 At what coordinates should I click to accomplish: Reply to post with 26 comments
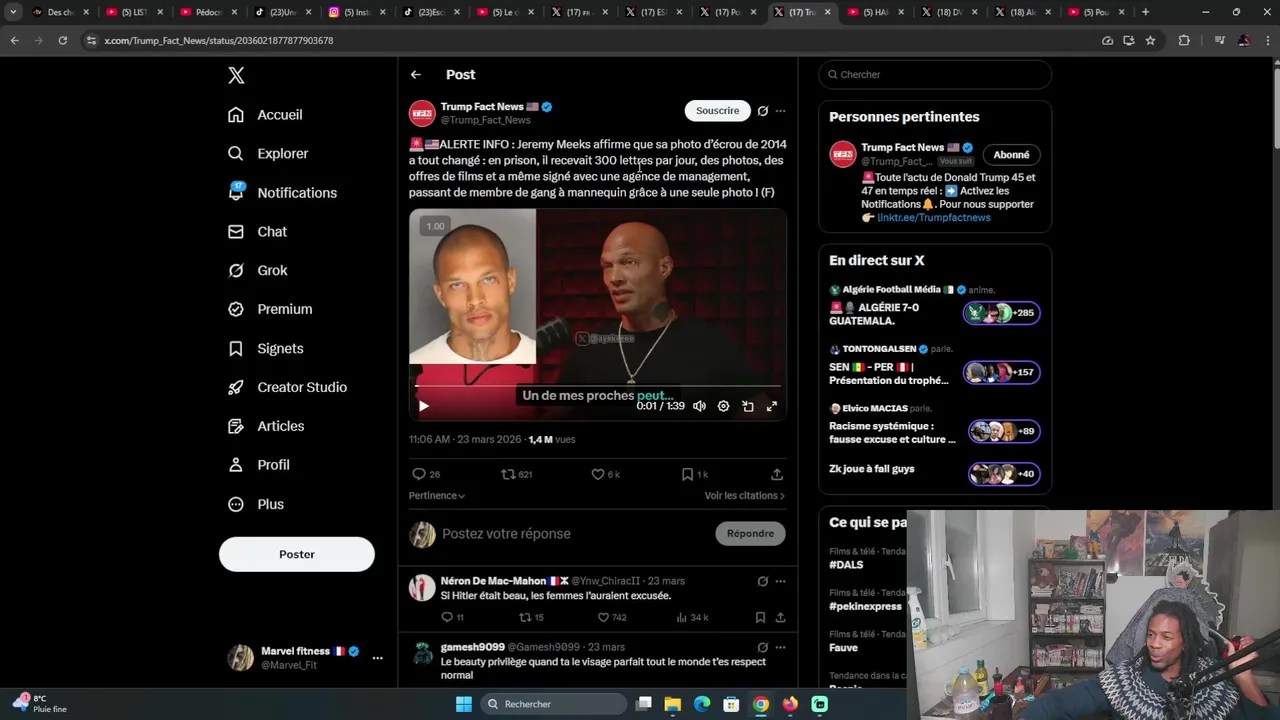426,474
